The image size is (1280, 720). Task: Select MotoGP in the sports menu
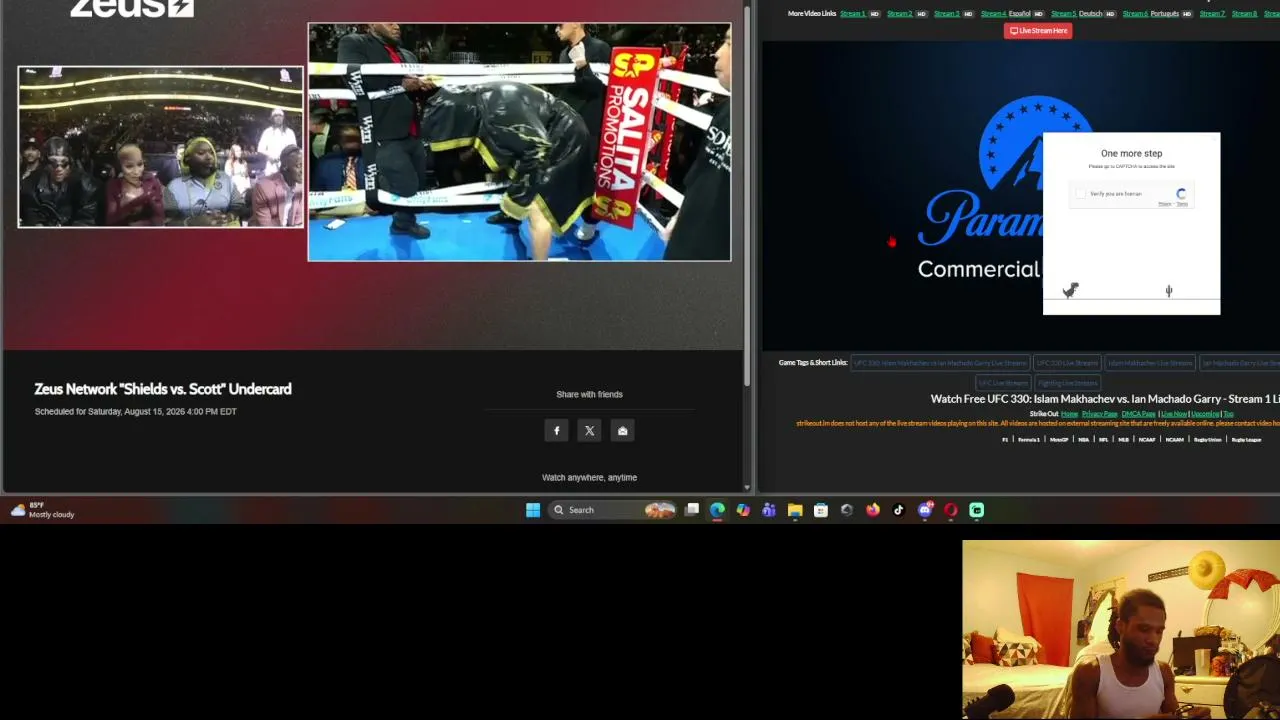coord(1058,440)
